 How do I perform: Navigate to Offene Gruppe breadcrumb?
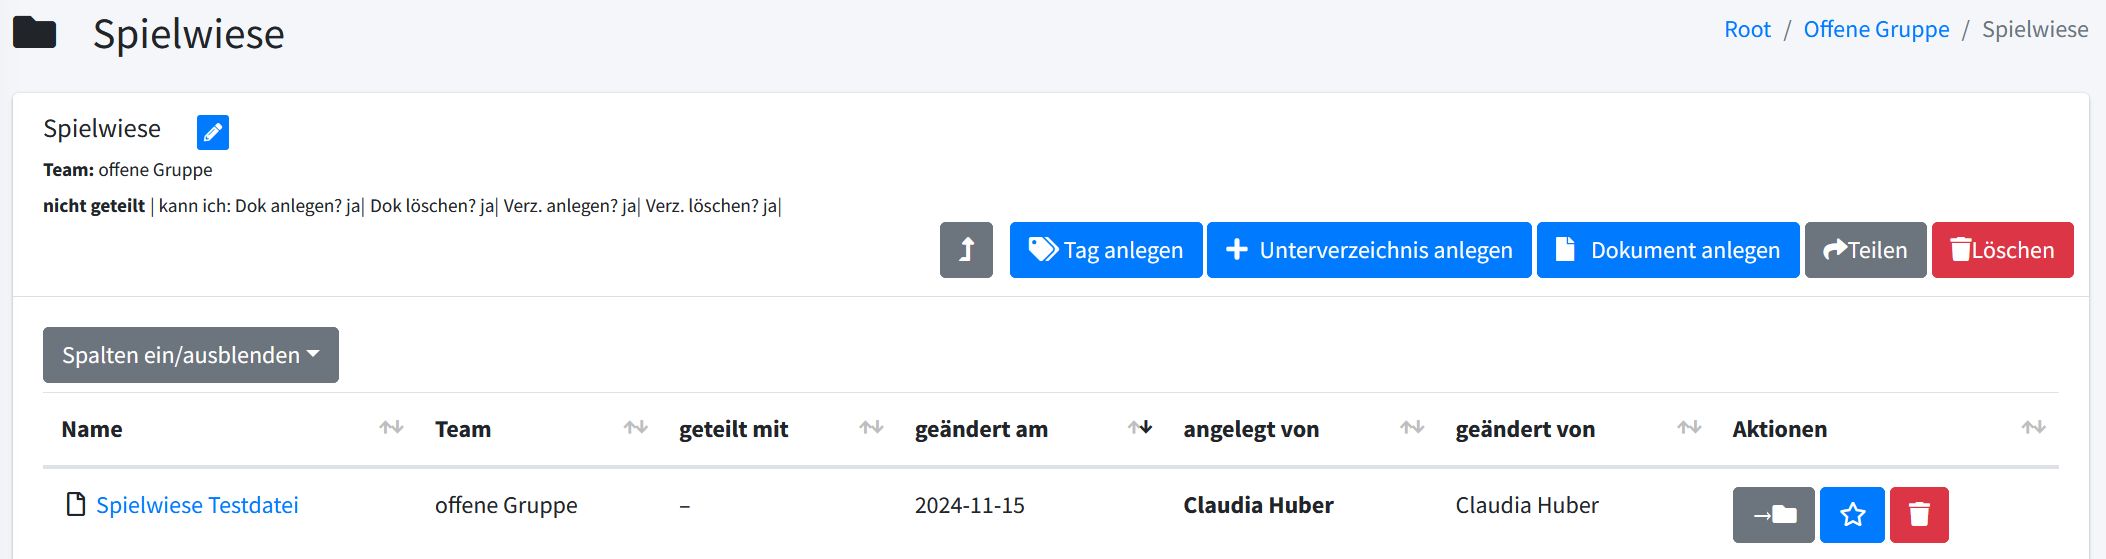click(x=1876, y=30)
